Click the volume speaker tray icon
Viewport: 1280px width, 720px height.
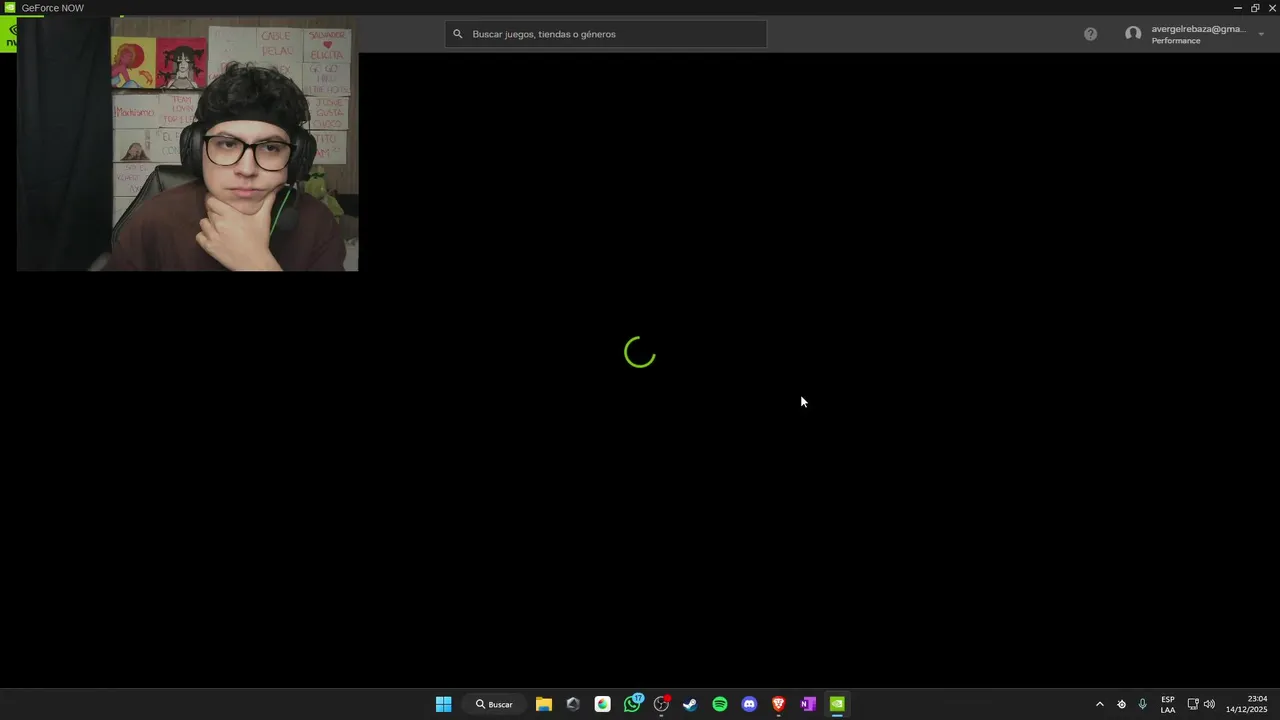(1209, 704)
